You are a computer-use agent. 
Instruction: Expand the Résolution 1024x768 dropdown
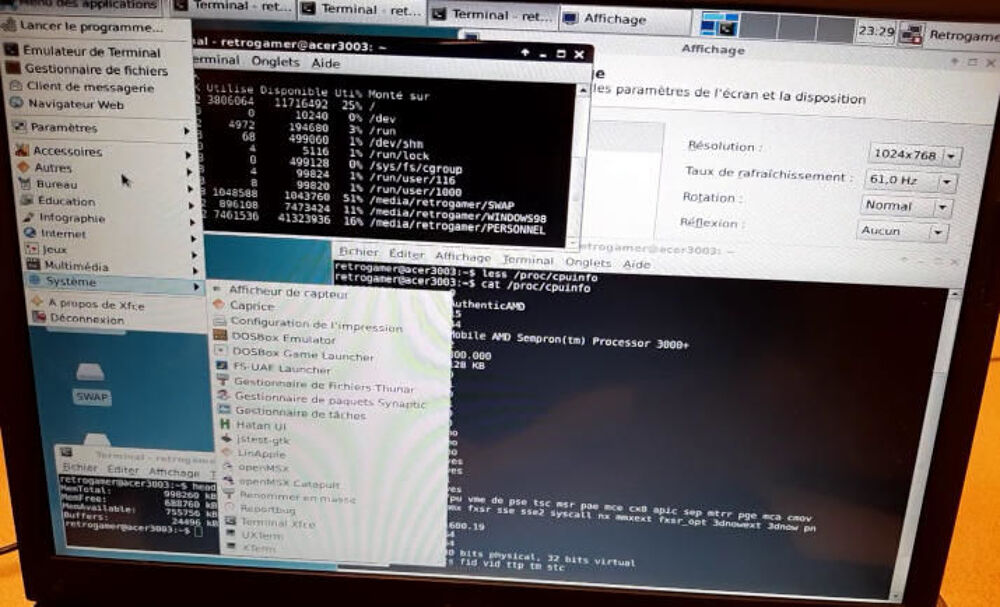pos(915,154)
